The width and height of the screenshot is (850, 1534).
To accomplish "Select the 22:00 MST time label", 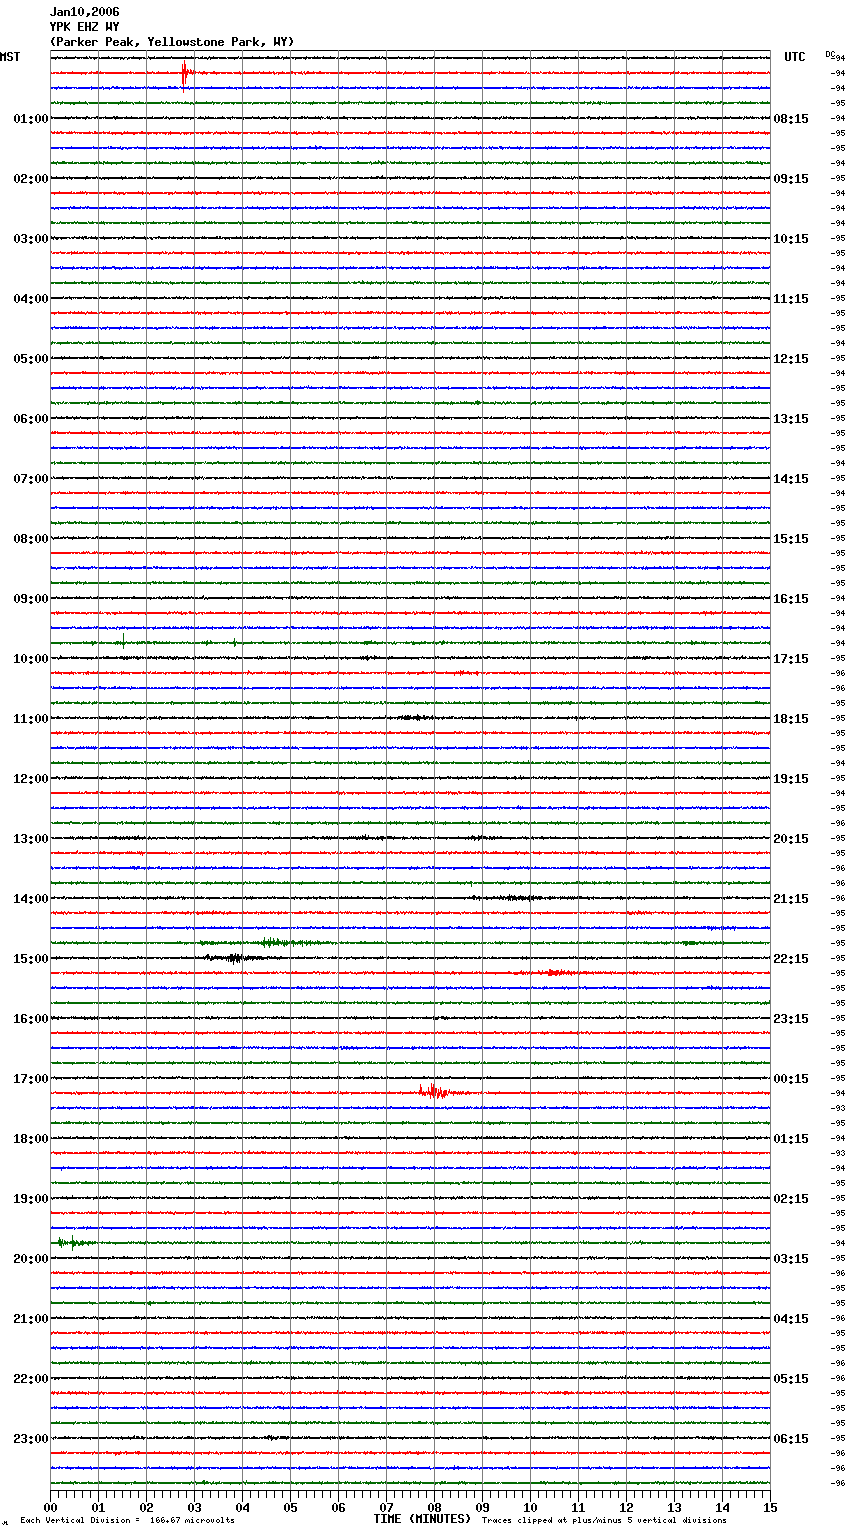I will point(31,1379).
